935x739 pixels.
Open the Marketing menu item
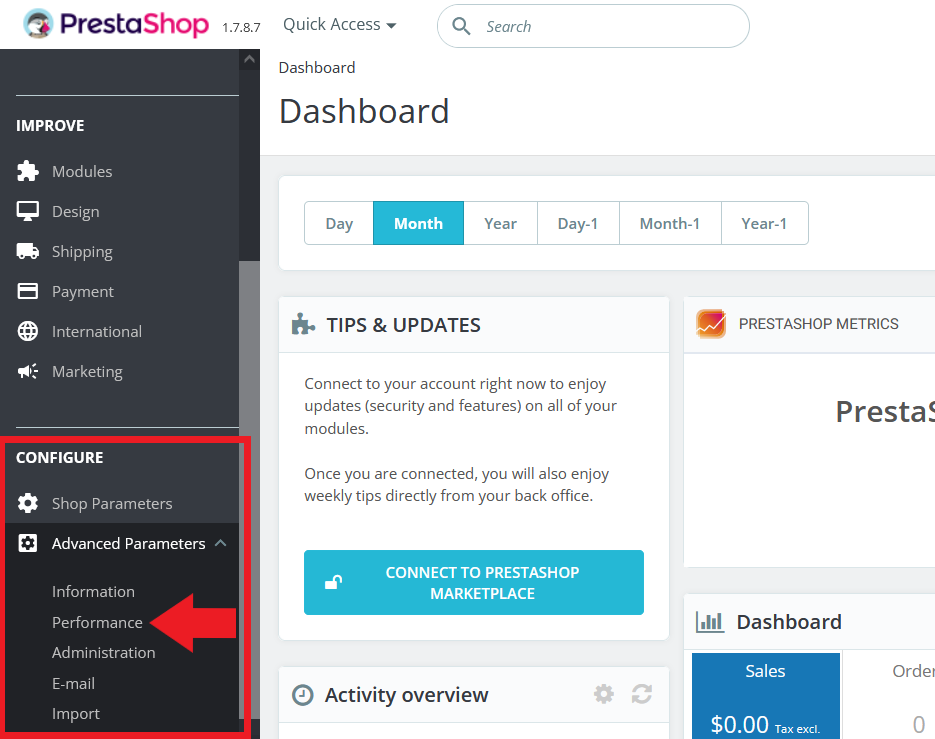coord(87,372)
